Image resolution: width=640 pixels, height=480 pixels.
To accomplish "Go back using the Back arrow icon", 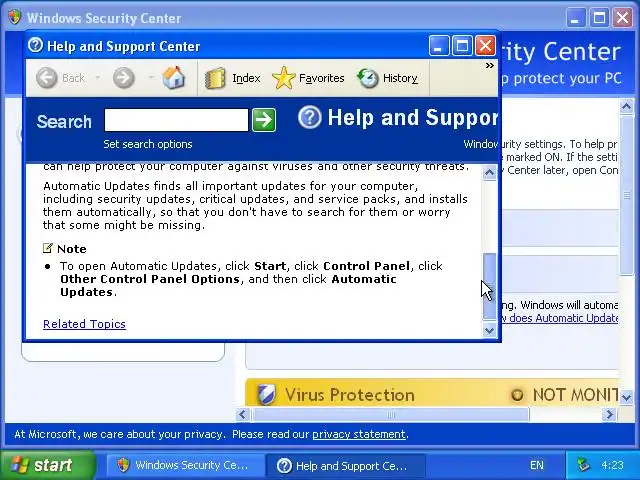I will 47,78.
